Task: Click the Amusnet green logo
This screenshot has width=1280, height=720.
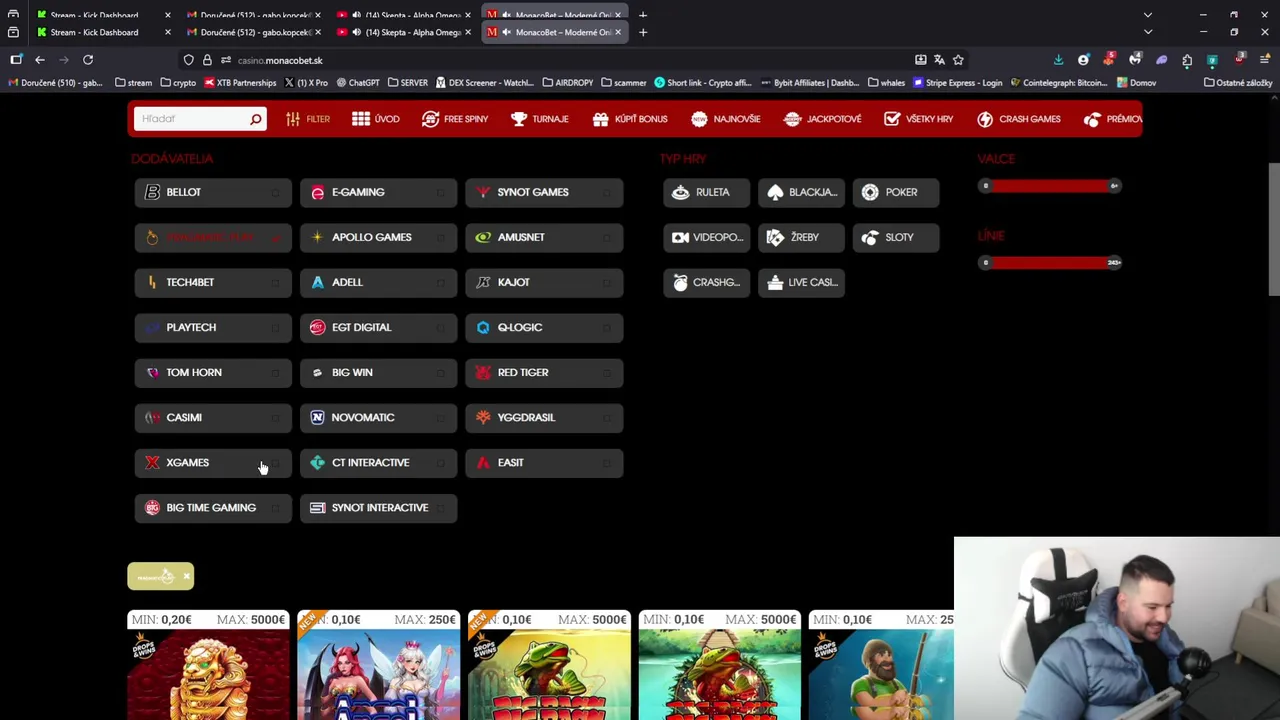Action: 483,237
